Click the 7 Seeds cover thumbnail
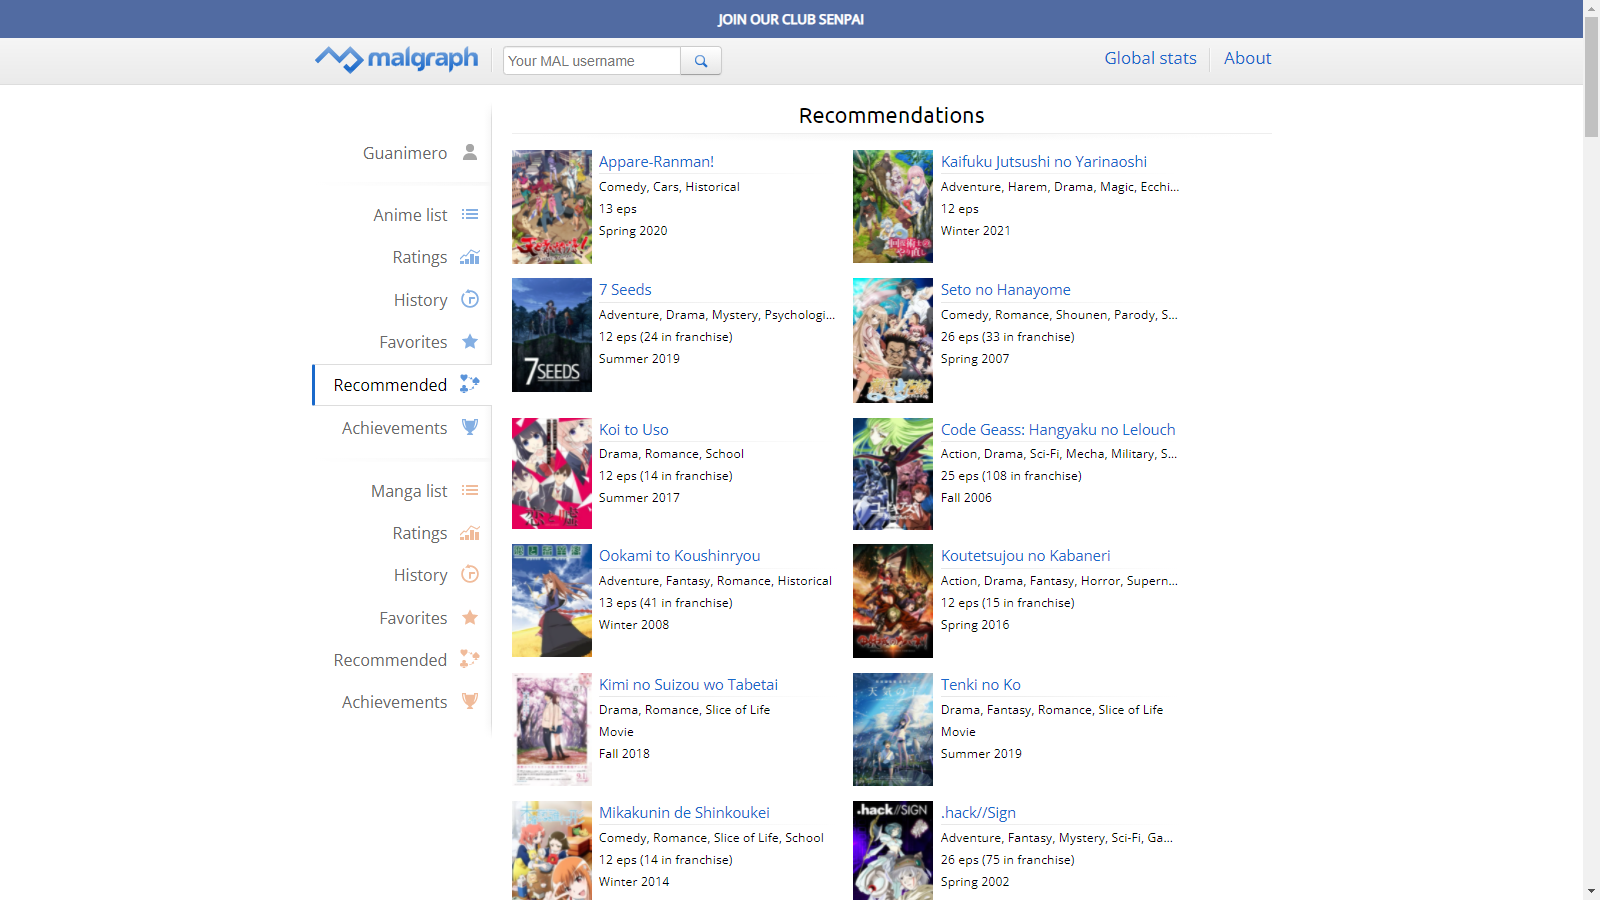This screenshot has height=900, width=1600. [552, 335]
